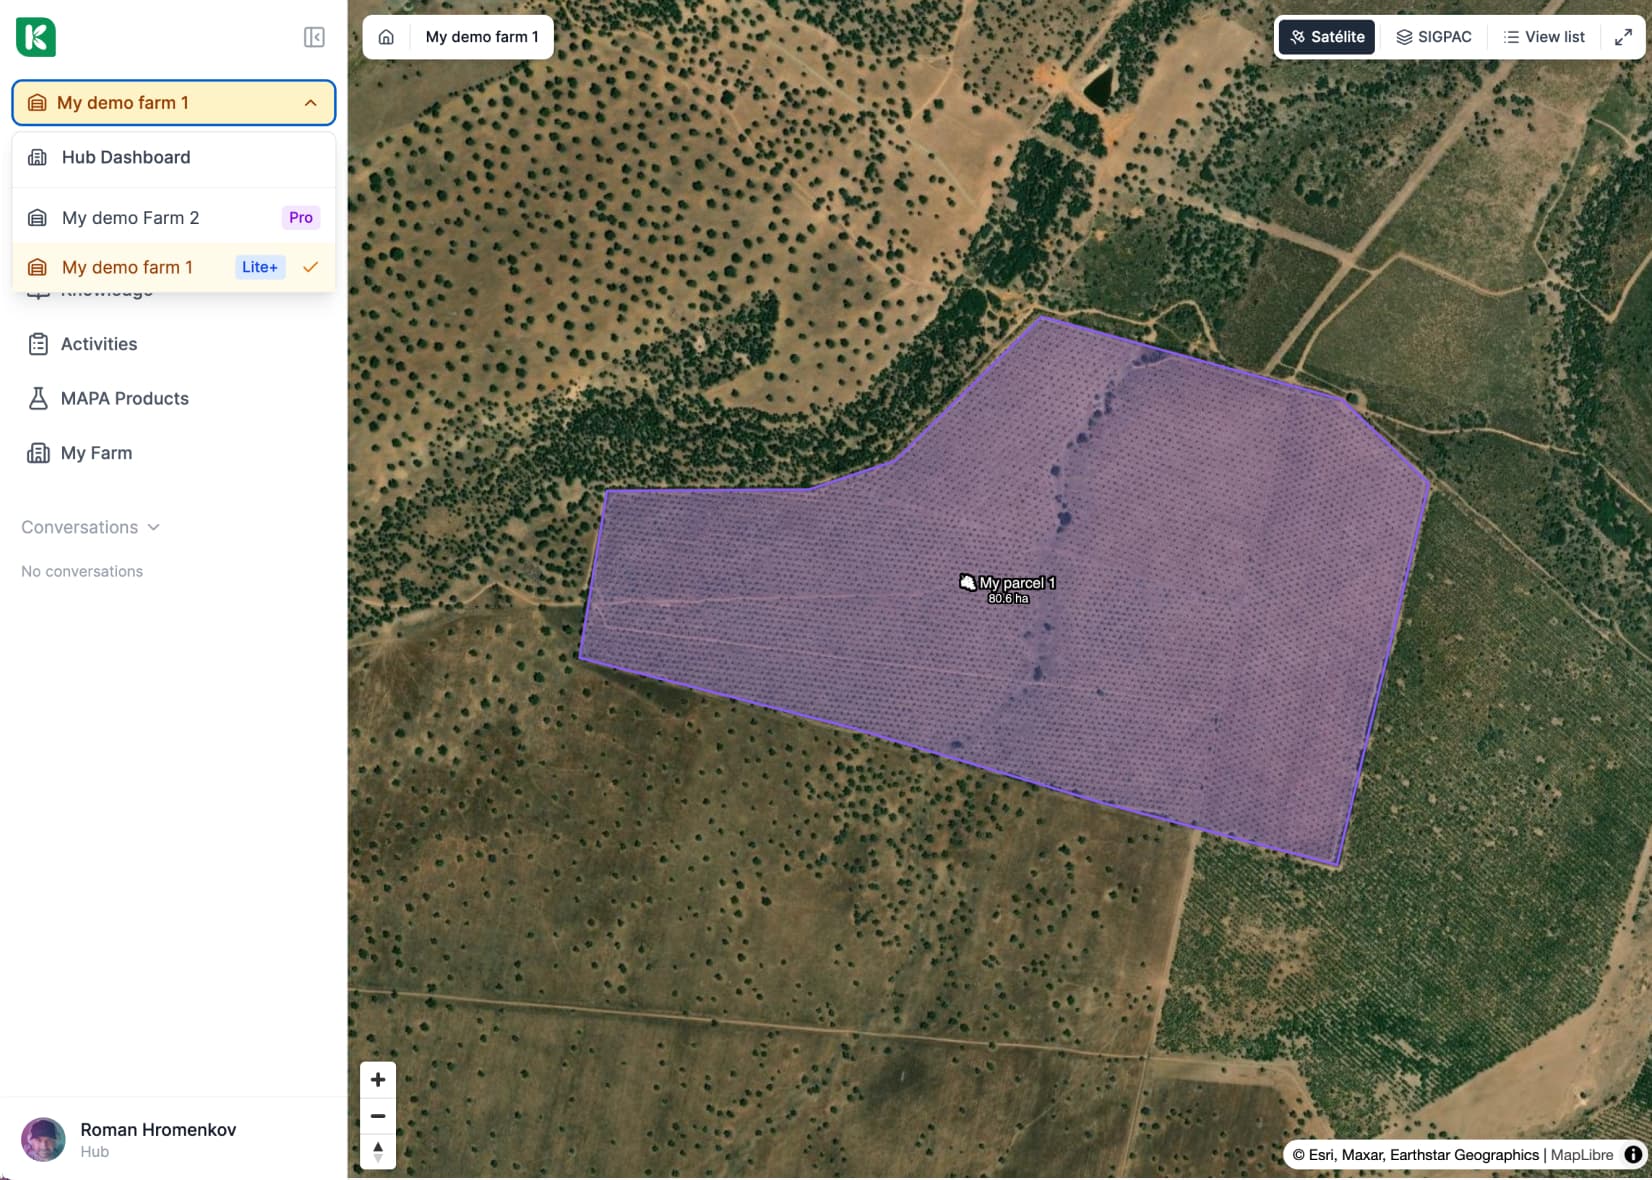Collapse the sidebar panel icon
1652x1180 pixels.
coord(313,37)
